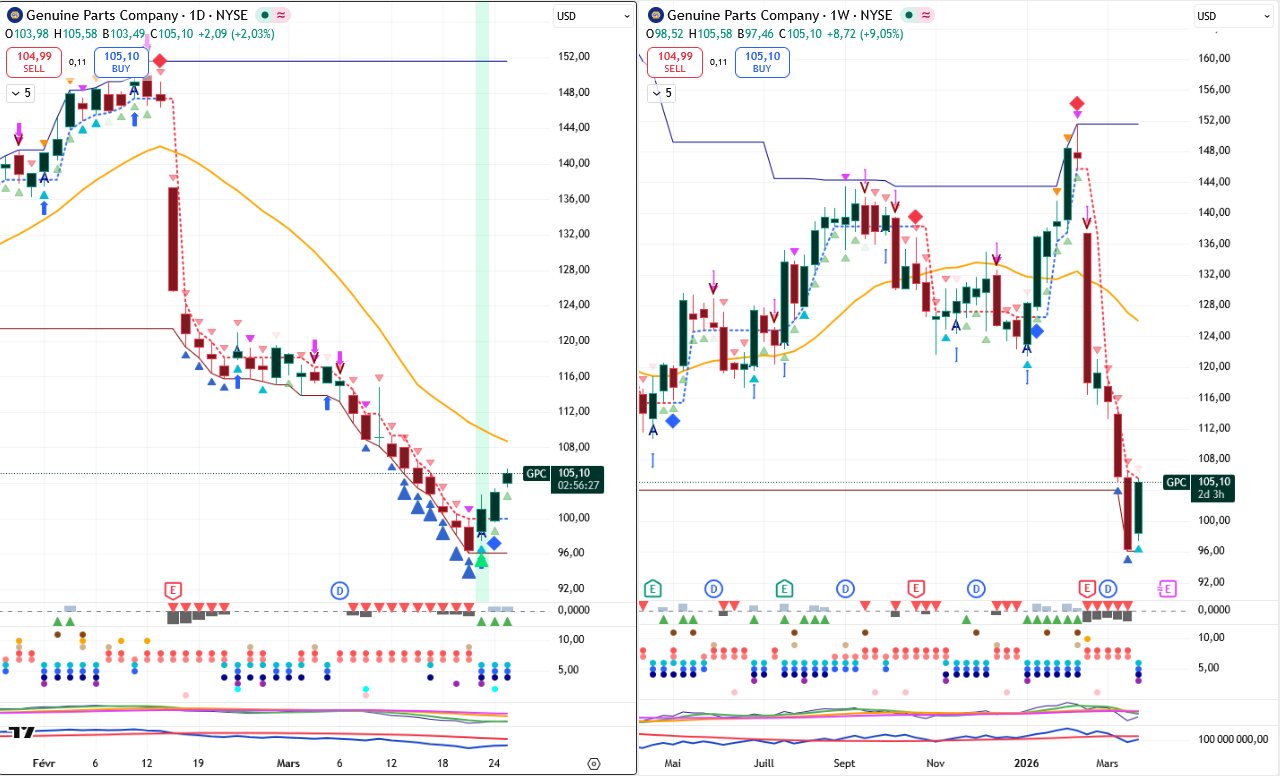Click the 1W Genuine Parts Company chart title
1280x776 pixels.
(778, 15)
